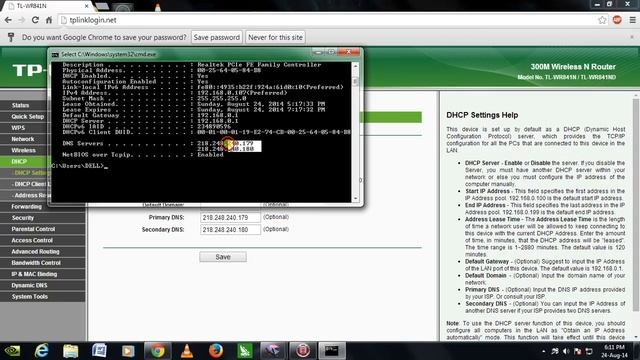Go forward in Chrome navigation
This screenshot has width=640, height=360.
[21, 20]
